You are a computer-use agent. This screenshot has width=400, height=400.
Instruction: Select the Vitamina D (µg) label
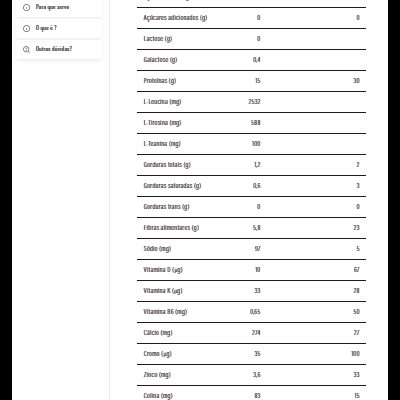163,270
